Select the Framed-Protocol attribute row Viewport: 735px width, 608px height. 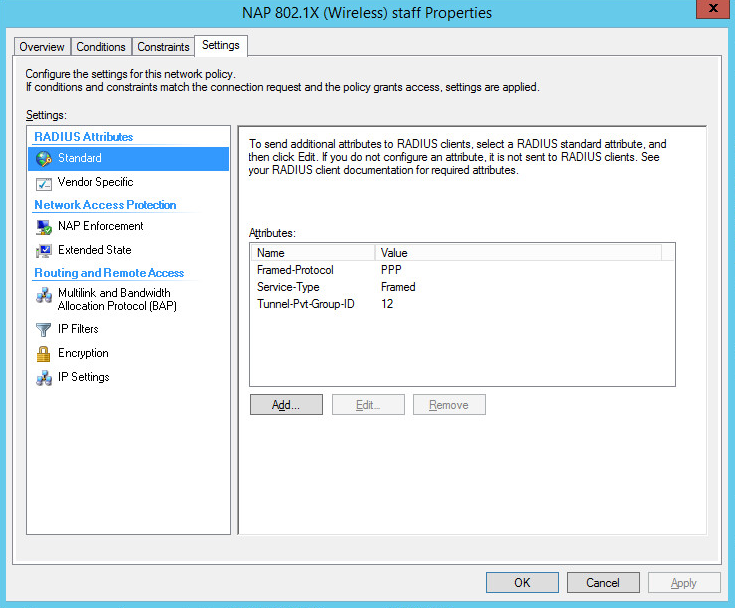pyautogui.click(x=462, y=270)
